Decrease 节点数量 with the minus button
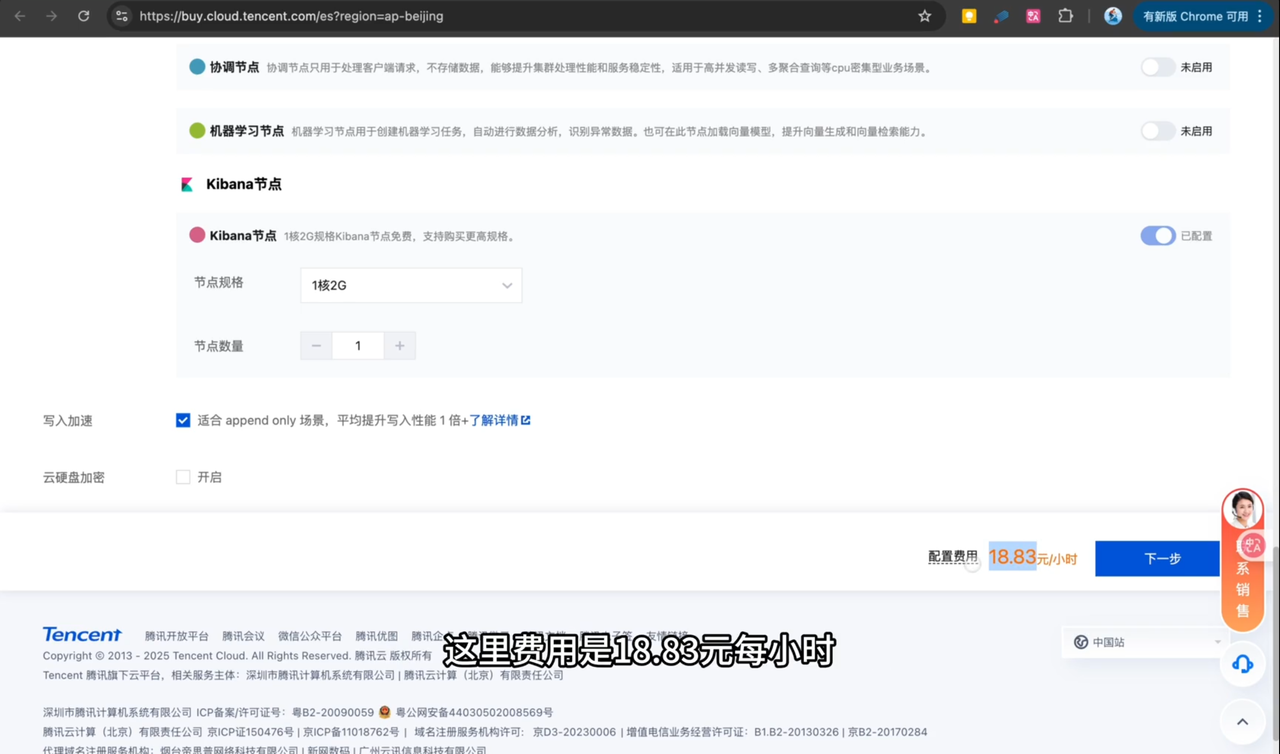 tap(316, 346)
